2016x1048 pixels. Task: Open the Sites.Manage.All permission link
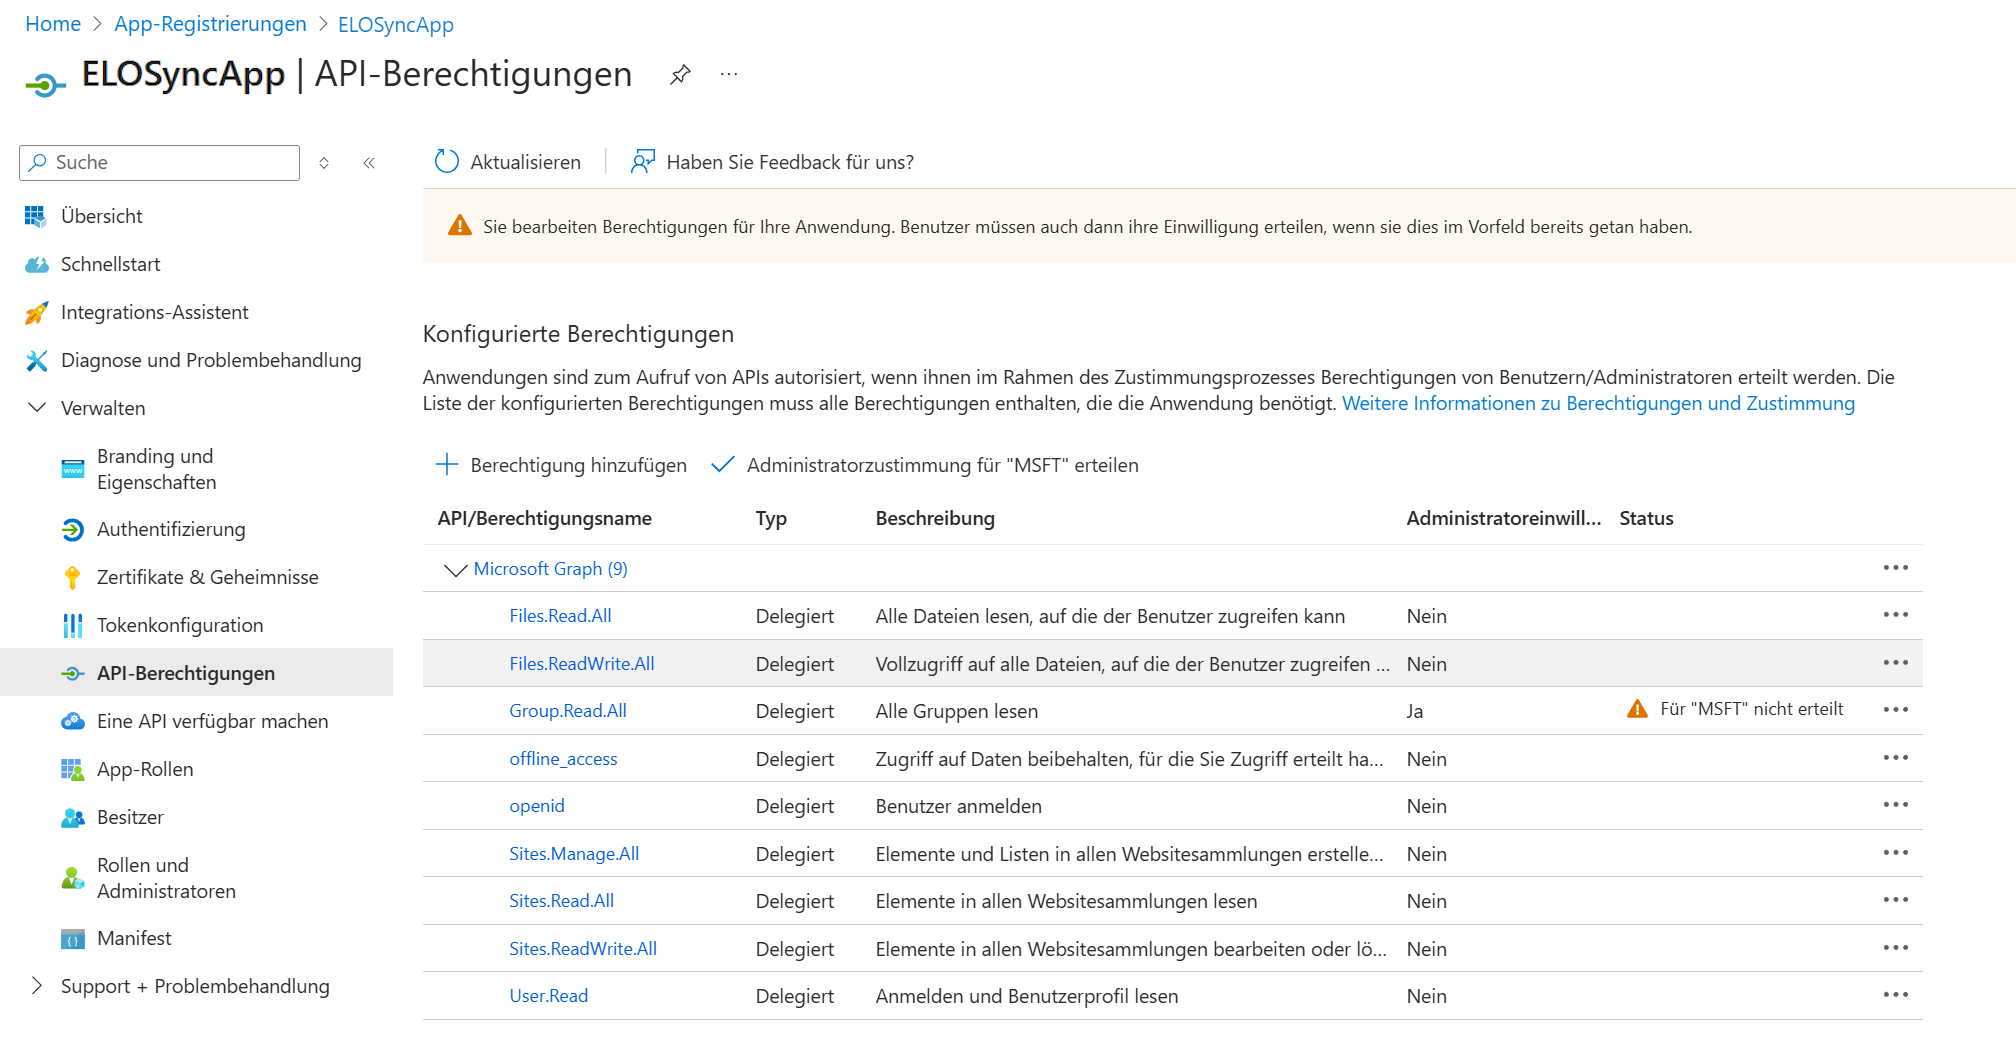(574, 854)
